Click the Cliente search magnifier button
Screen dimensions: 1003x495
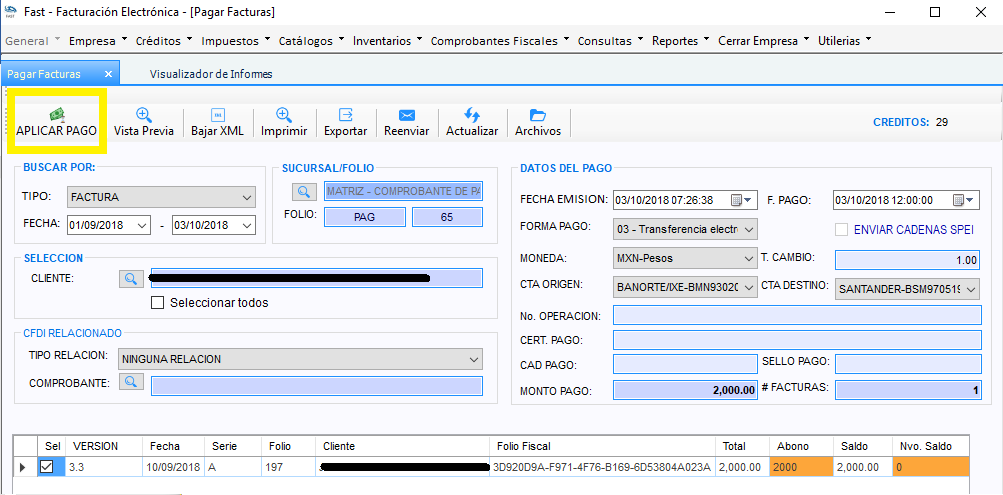[x=131, y=278]
